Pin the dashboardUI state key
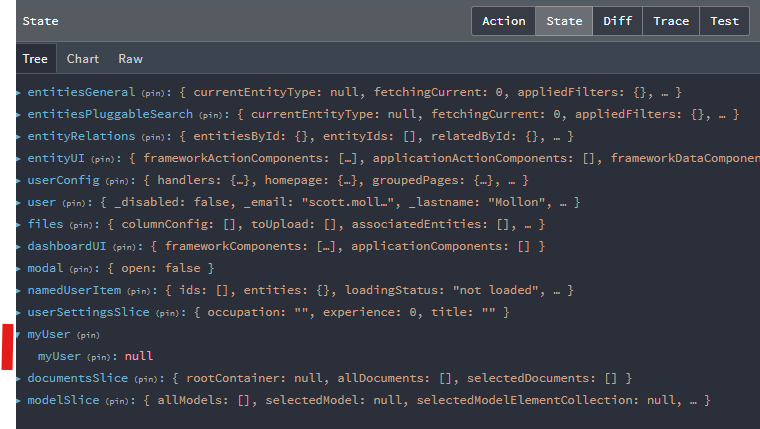Screen dimensions: 760x429 pos(125,247)
